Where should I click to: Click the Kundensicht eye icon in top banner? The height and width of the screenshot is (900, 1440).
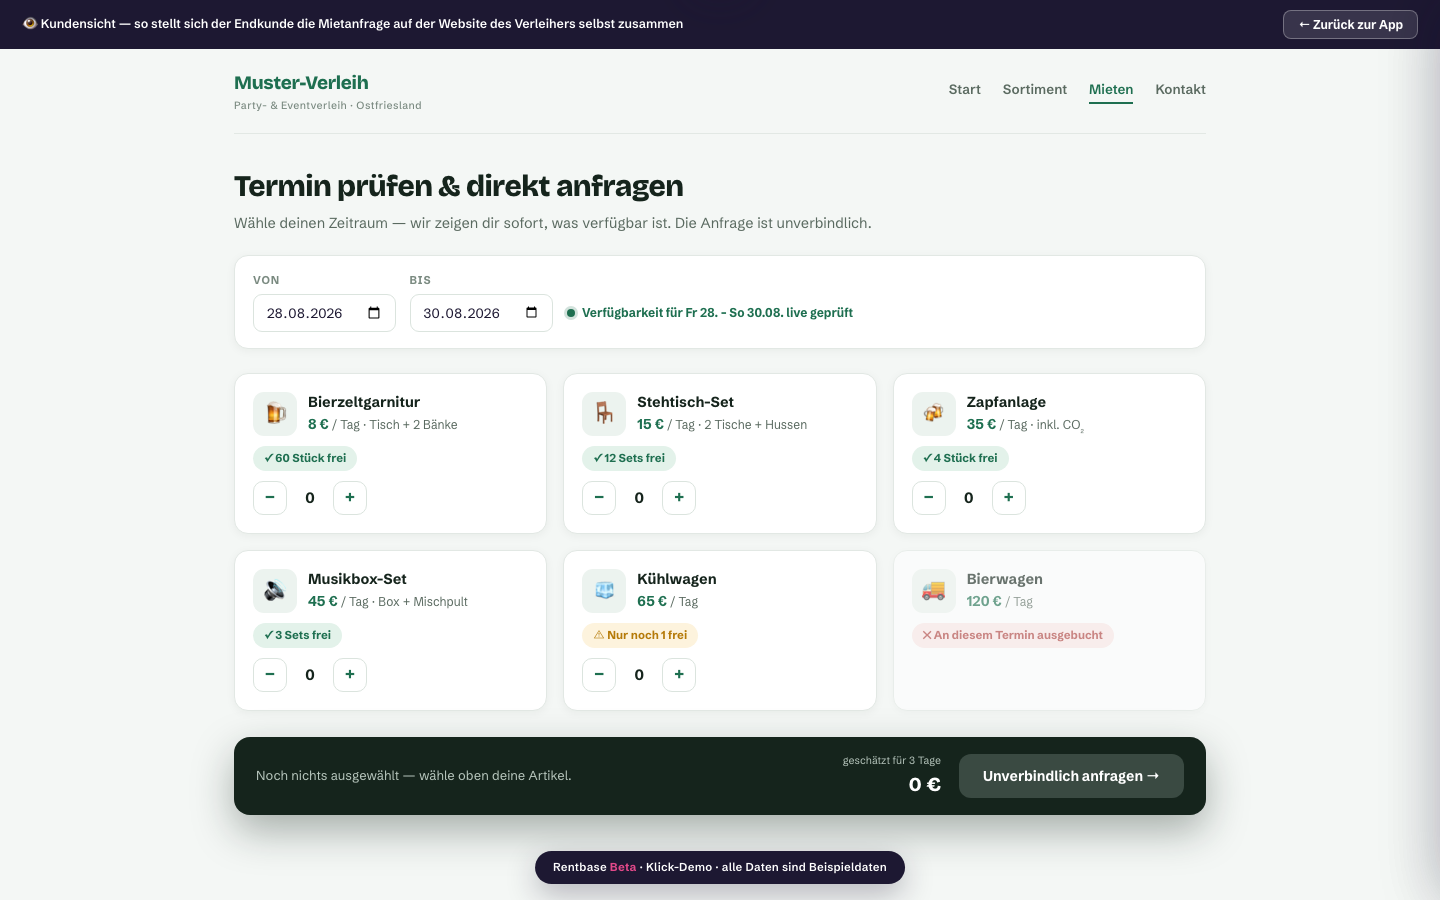tap(30, 23)
